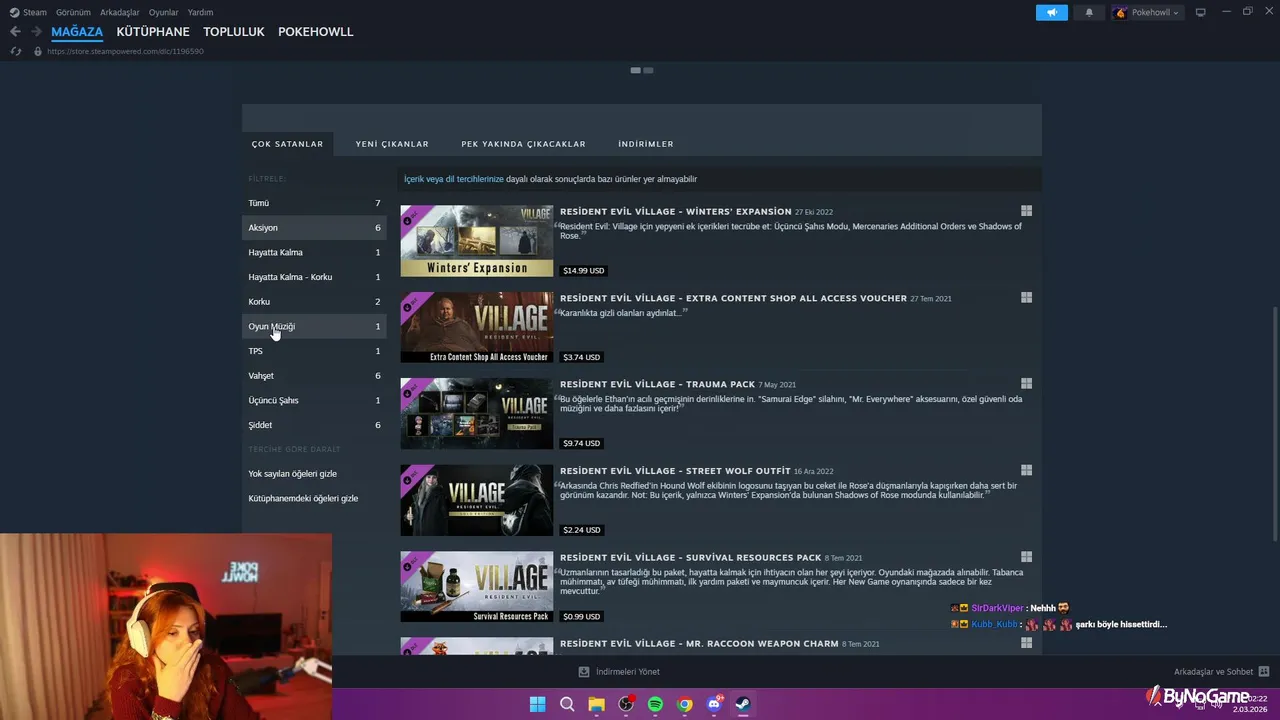
Task: Open the Mr. Raccoon Weapon Charm title
Action: (699, 644)
